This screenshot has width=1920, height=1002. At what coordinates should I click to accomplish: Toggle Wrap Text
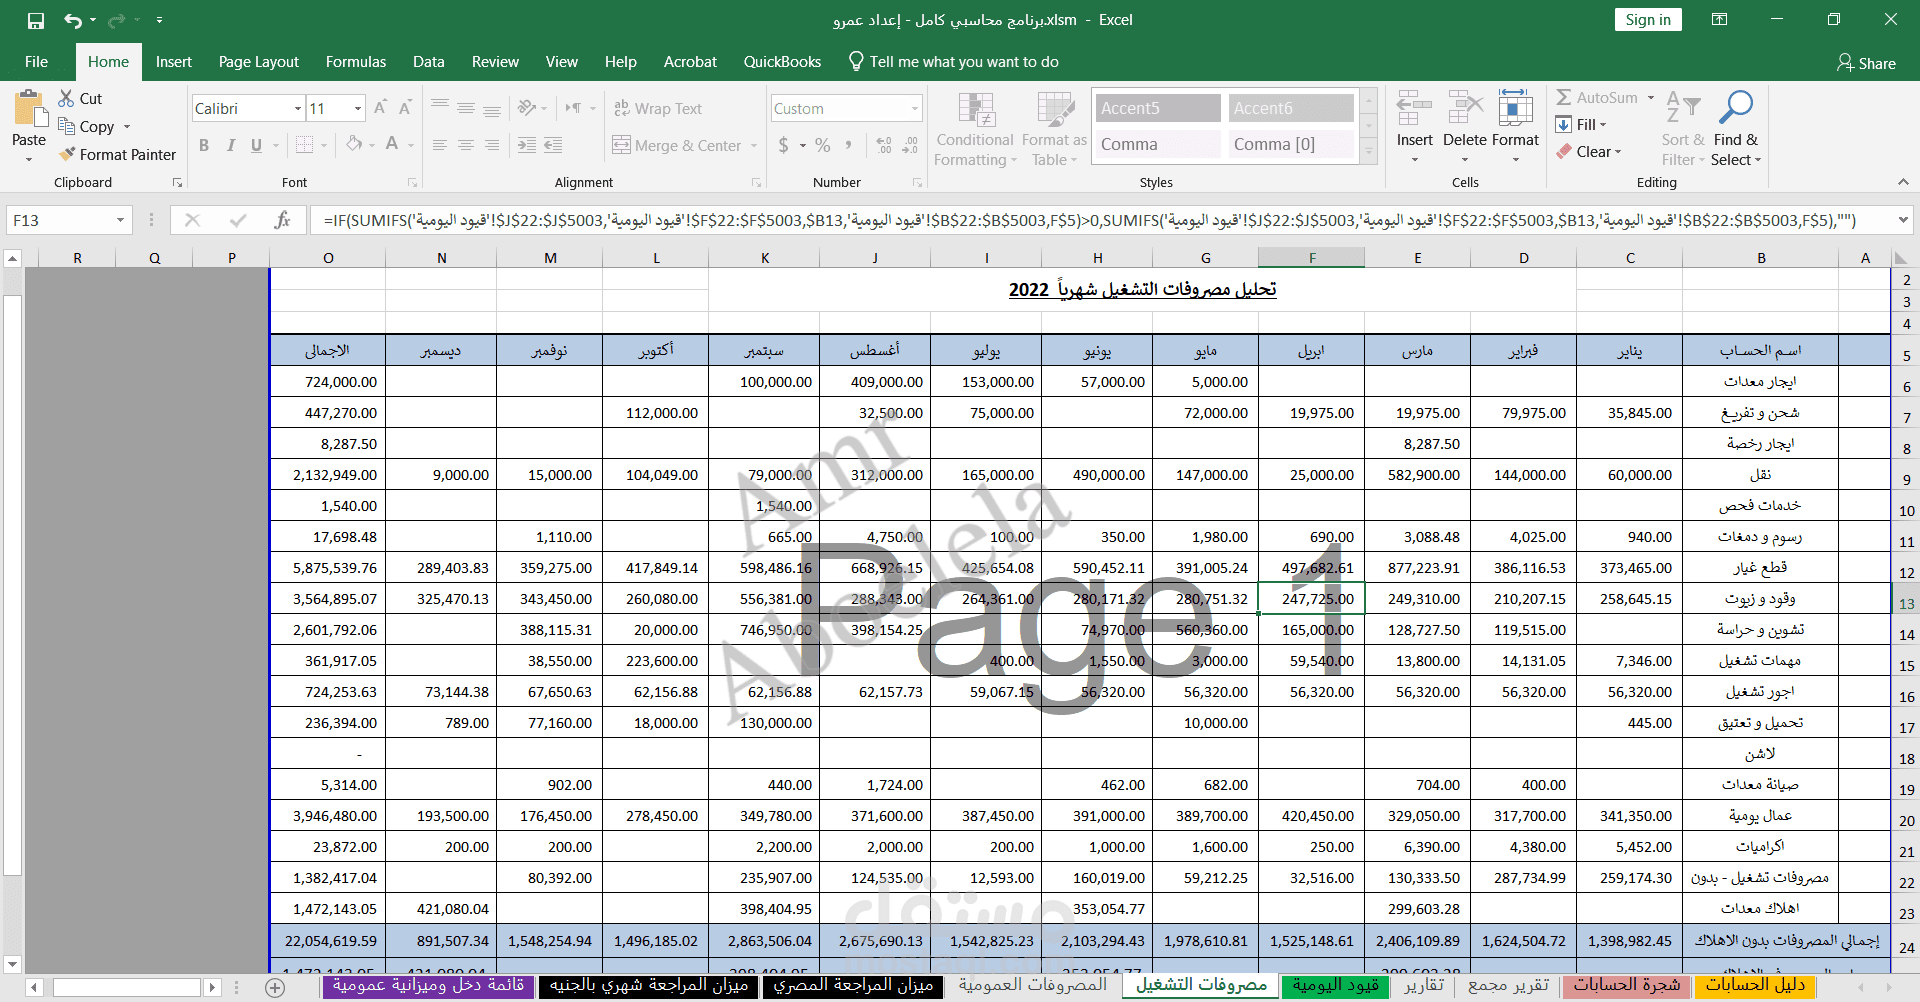point(657,108)
